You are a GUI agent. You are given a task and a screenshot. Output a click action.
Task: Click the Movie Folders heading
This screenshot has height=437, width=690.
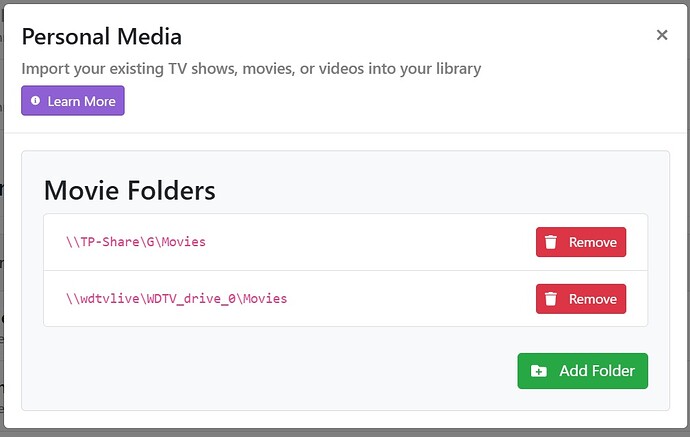(x=130, y=190)
